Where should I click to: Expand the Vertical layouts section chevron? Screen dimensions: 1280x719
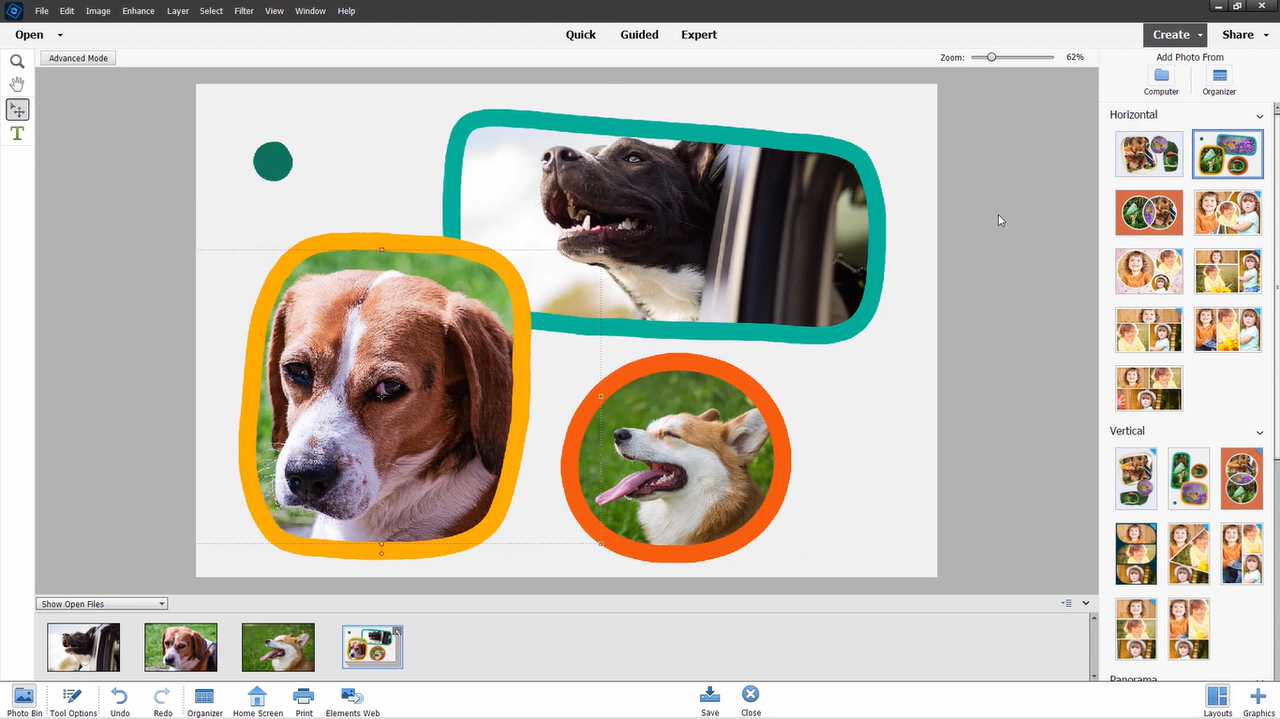pos(1259,431)
